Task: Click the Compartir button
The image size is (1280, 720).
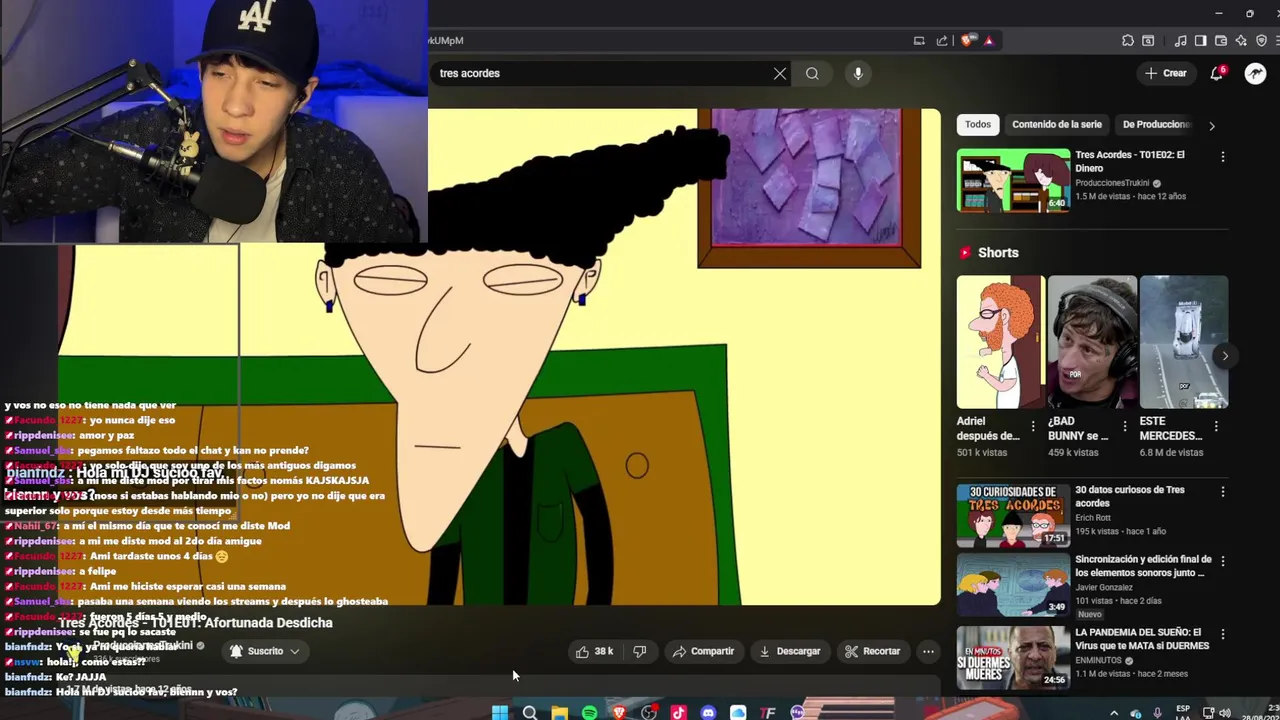Action: pyautogui.click(x=703, y=651)
